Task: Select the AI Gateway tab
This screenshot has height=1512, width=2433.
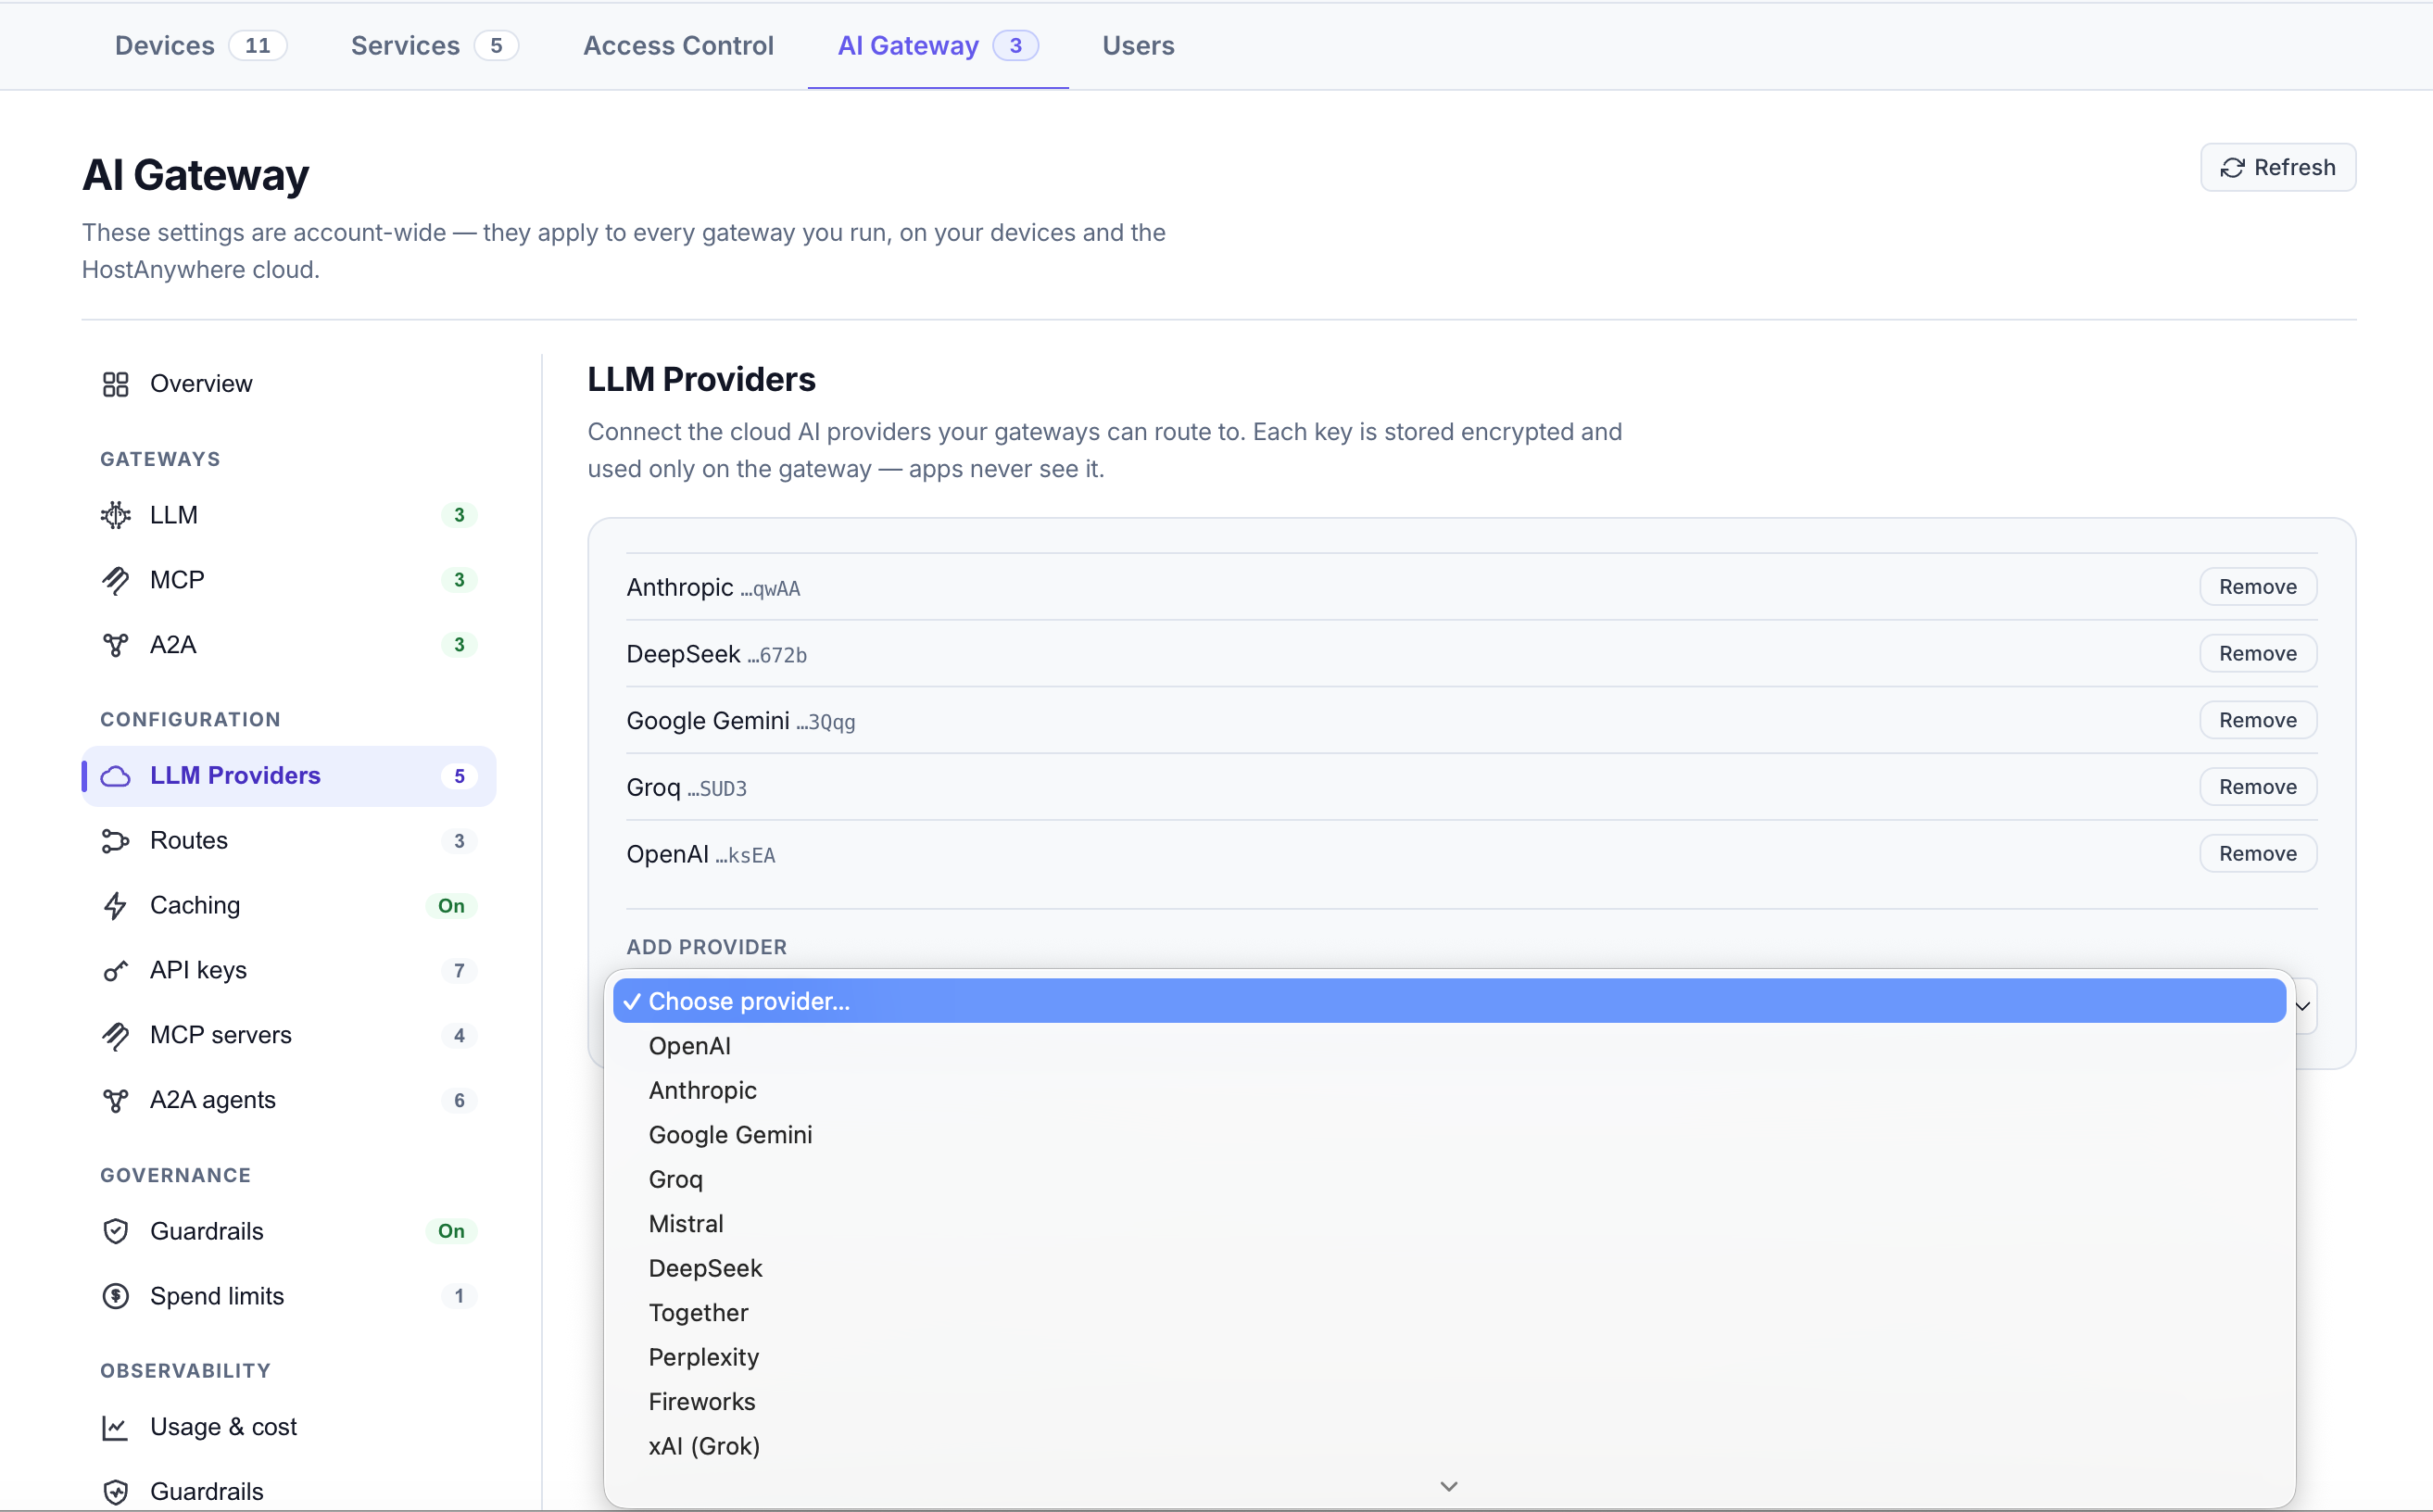Action: (938, 46)
